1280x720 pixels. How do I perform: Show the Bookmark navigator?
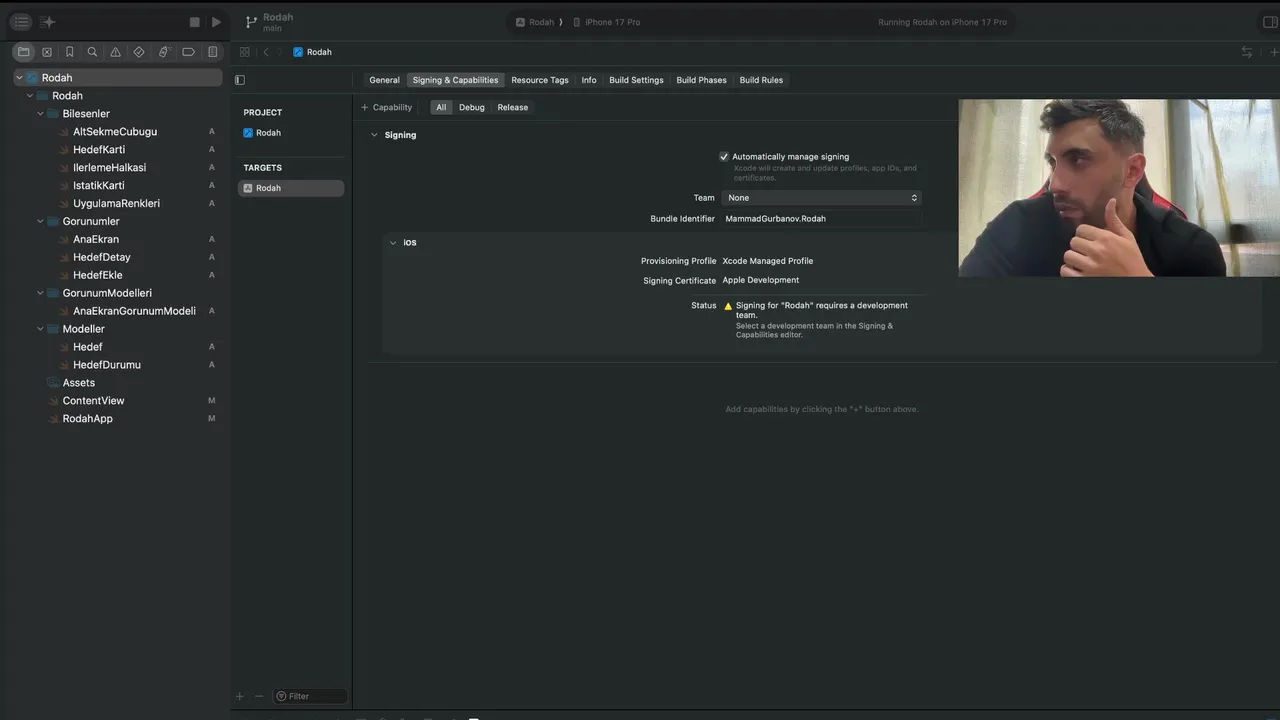[70, 52]
